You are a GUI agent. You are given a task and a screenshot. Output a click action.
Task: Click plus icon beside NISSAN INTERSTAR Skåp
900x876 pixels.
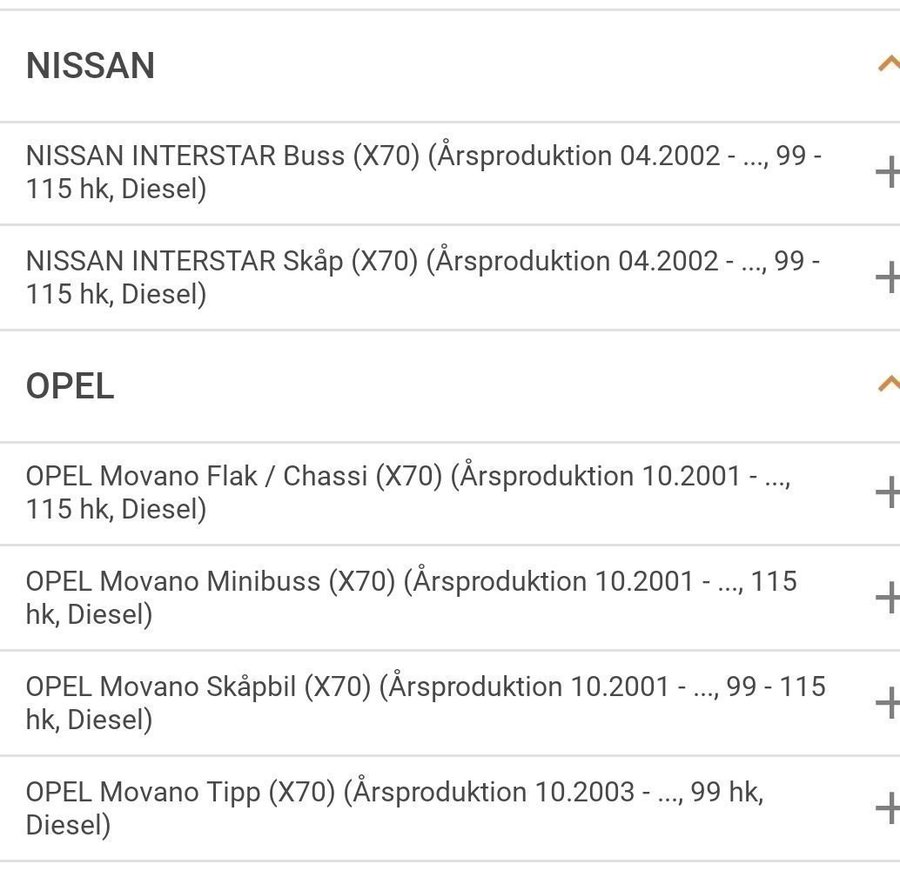click(887, 277)
